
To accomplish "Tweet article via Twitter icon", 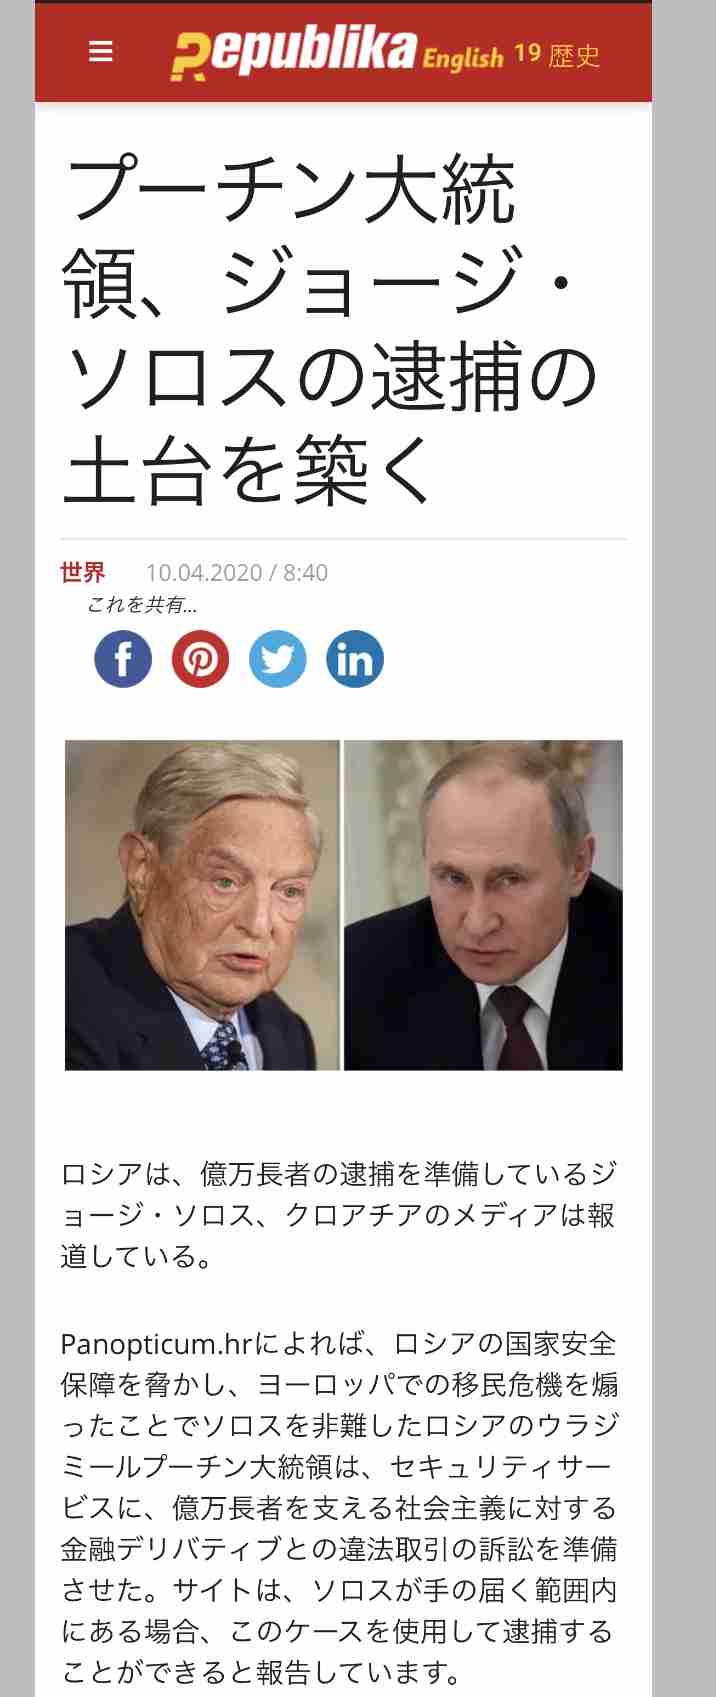I will pyautogui.click(x=277, y=659).
